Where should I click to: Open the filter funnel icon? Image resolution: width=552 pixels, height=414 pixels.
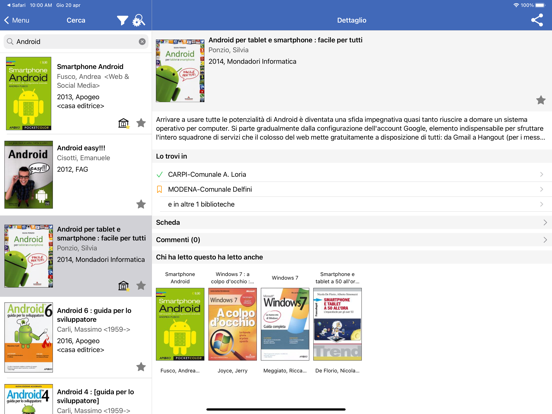[122, 20]
